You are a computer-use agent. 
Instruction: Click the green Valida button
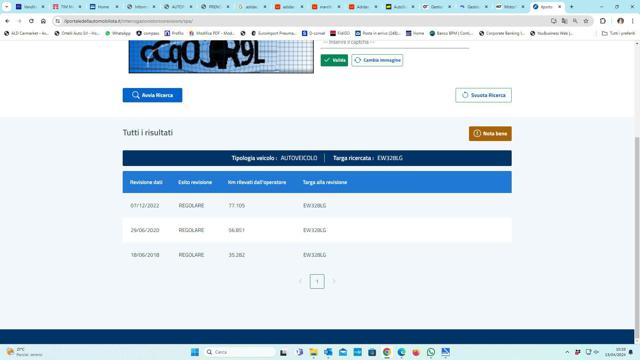(334, 60)
